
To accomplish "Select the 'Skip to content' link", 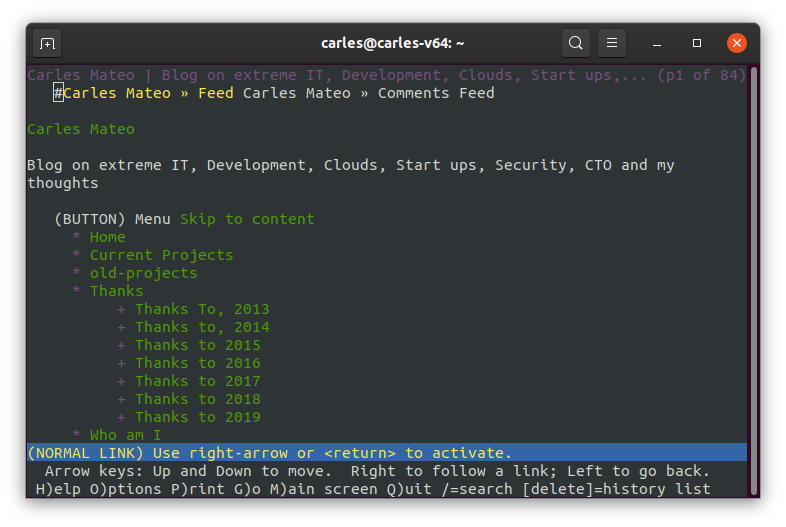I will click(247, 219).
